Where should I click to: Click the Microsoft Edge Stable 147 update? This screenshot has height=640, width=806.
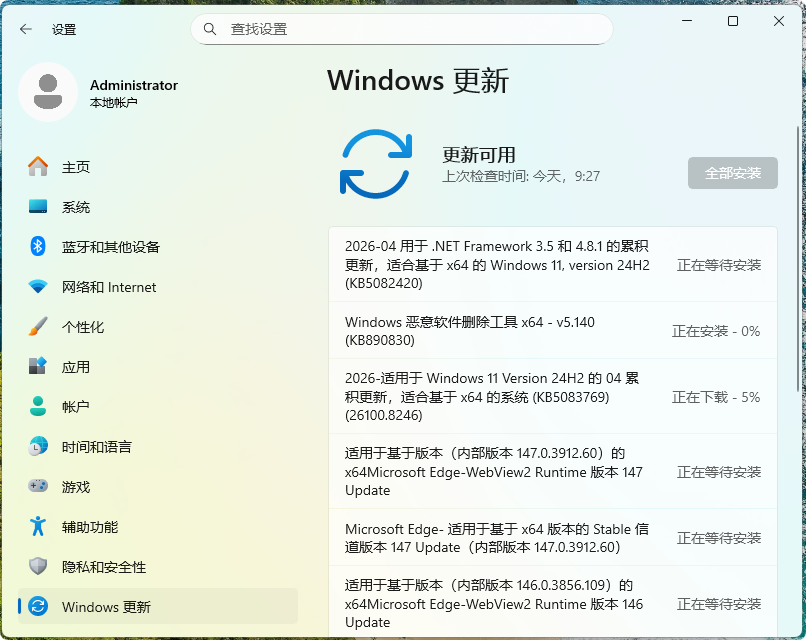coord(553,538)
